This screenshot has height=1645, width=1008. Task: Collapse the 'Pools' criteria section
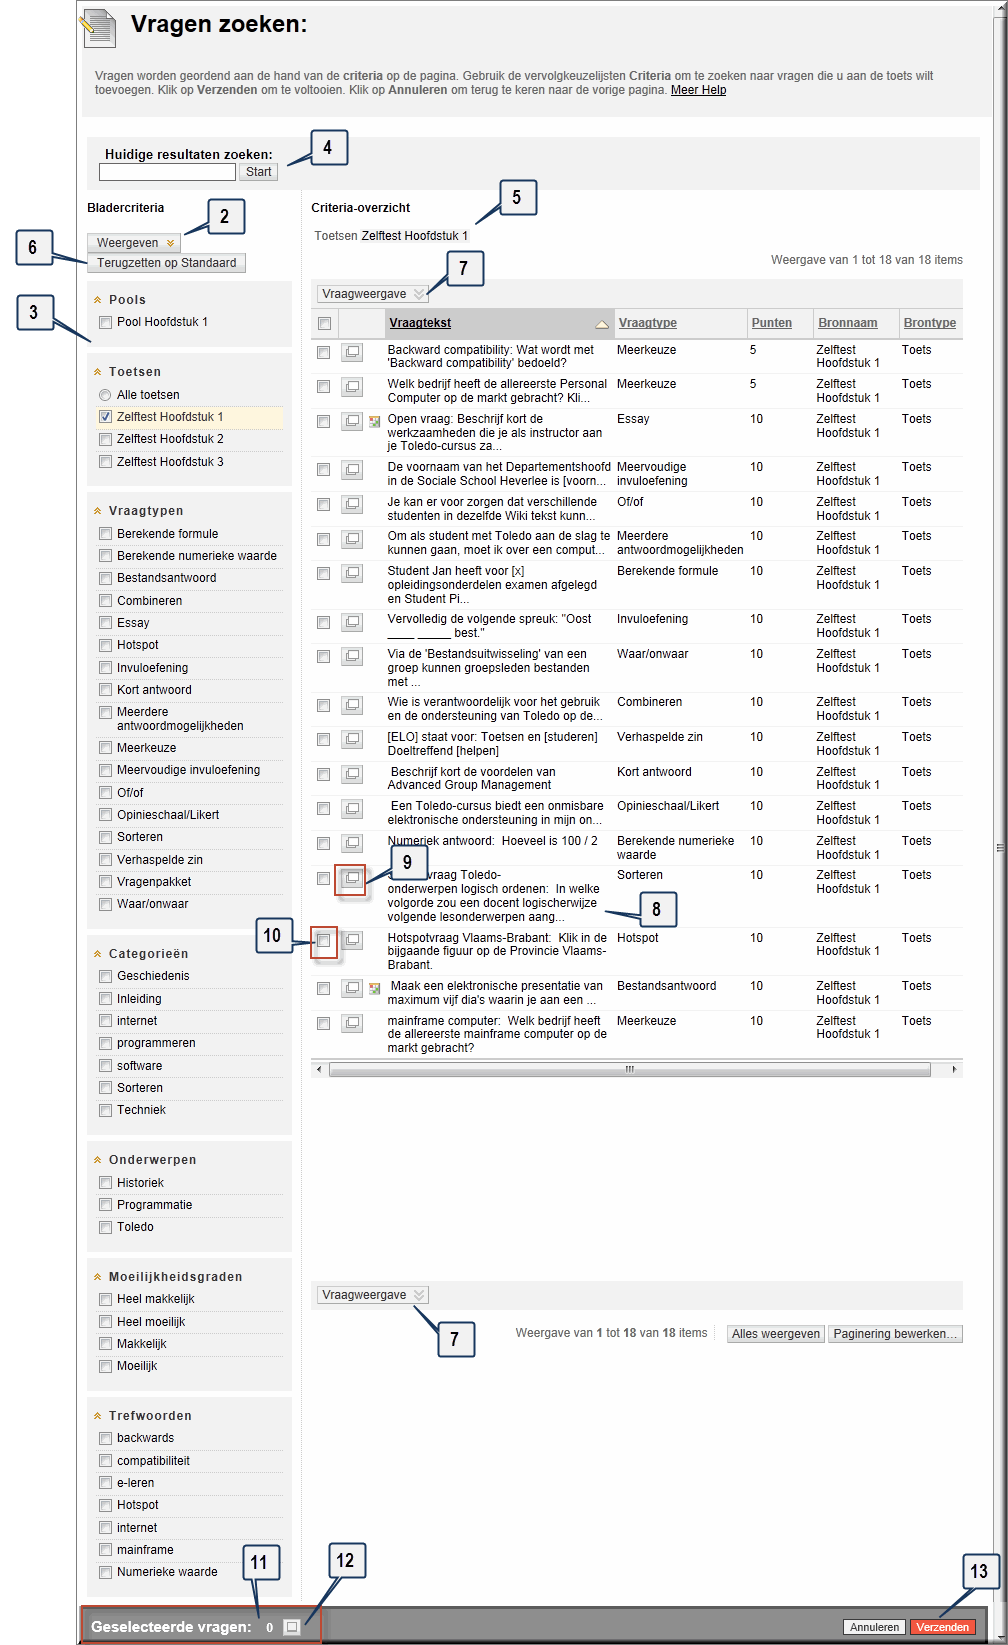click(x=97, y=300)
